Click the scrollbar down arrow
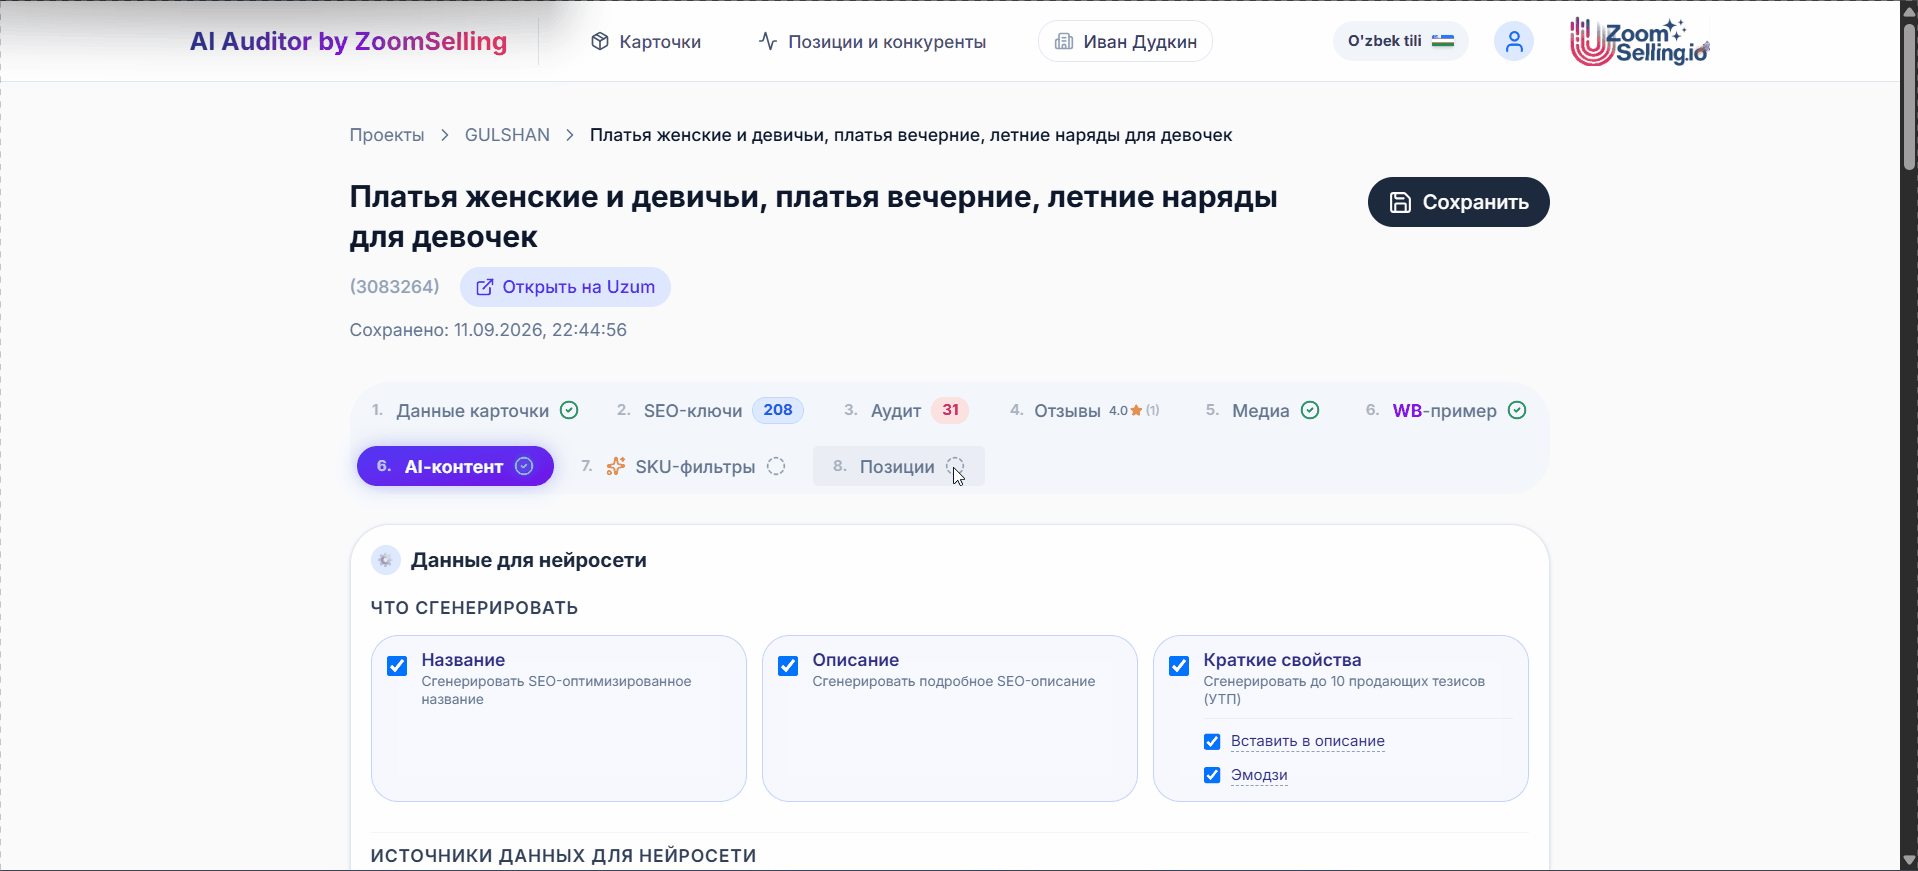The height and width of the screenshot is (871, 1918). click(x=1909, y=861)
